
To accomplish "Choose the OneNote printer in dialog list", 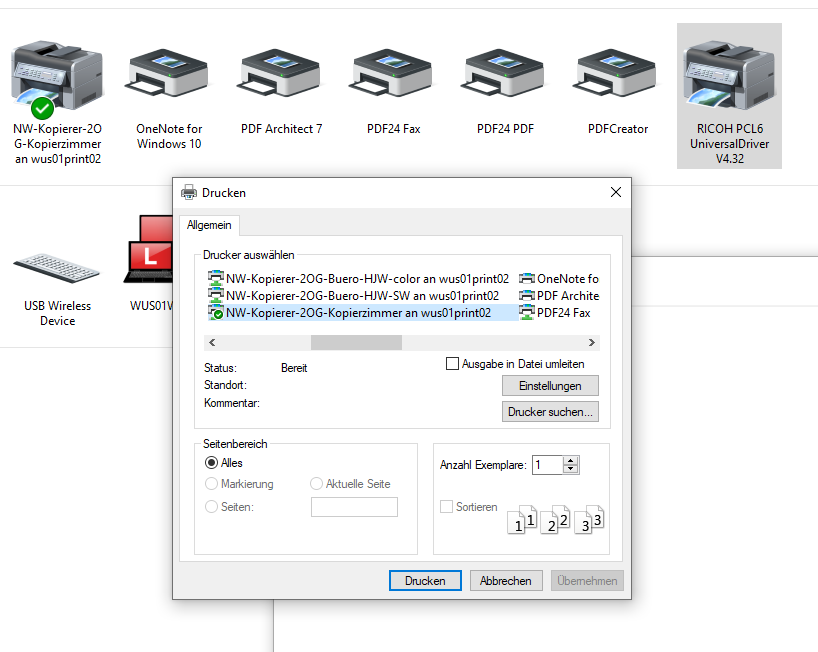I will click(x=559, y=279).
